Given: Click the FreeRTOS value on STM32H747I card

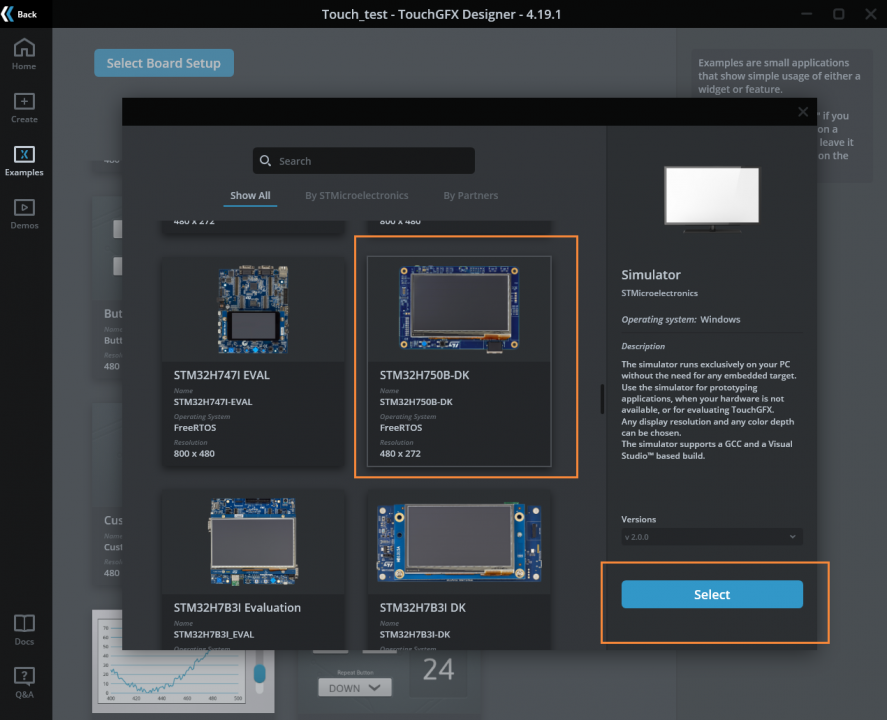Looking at the screenshot, I should [x=195, y=428].
